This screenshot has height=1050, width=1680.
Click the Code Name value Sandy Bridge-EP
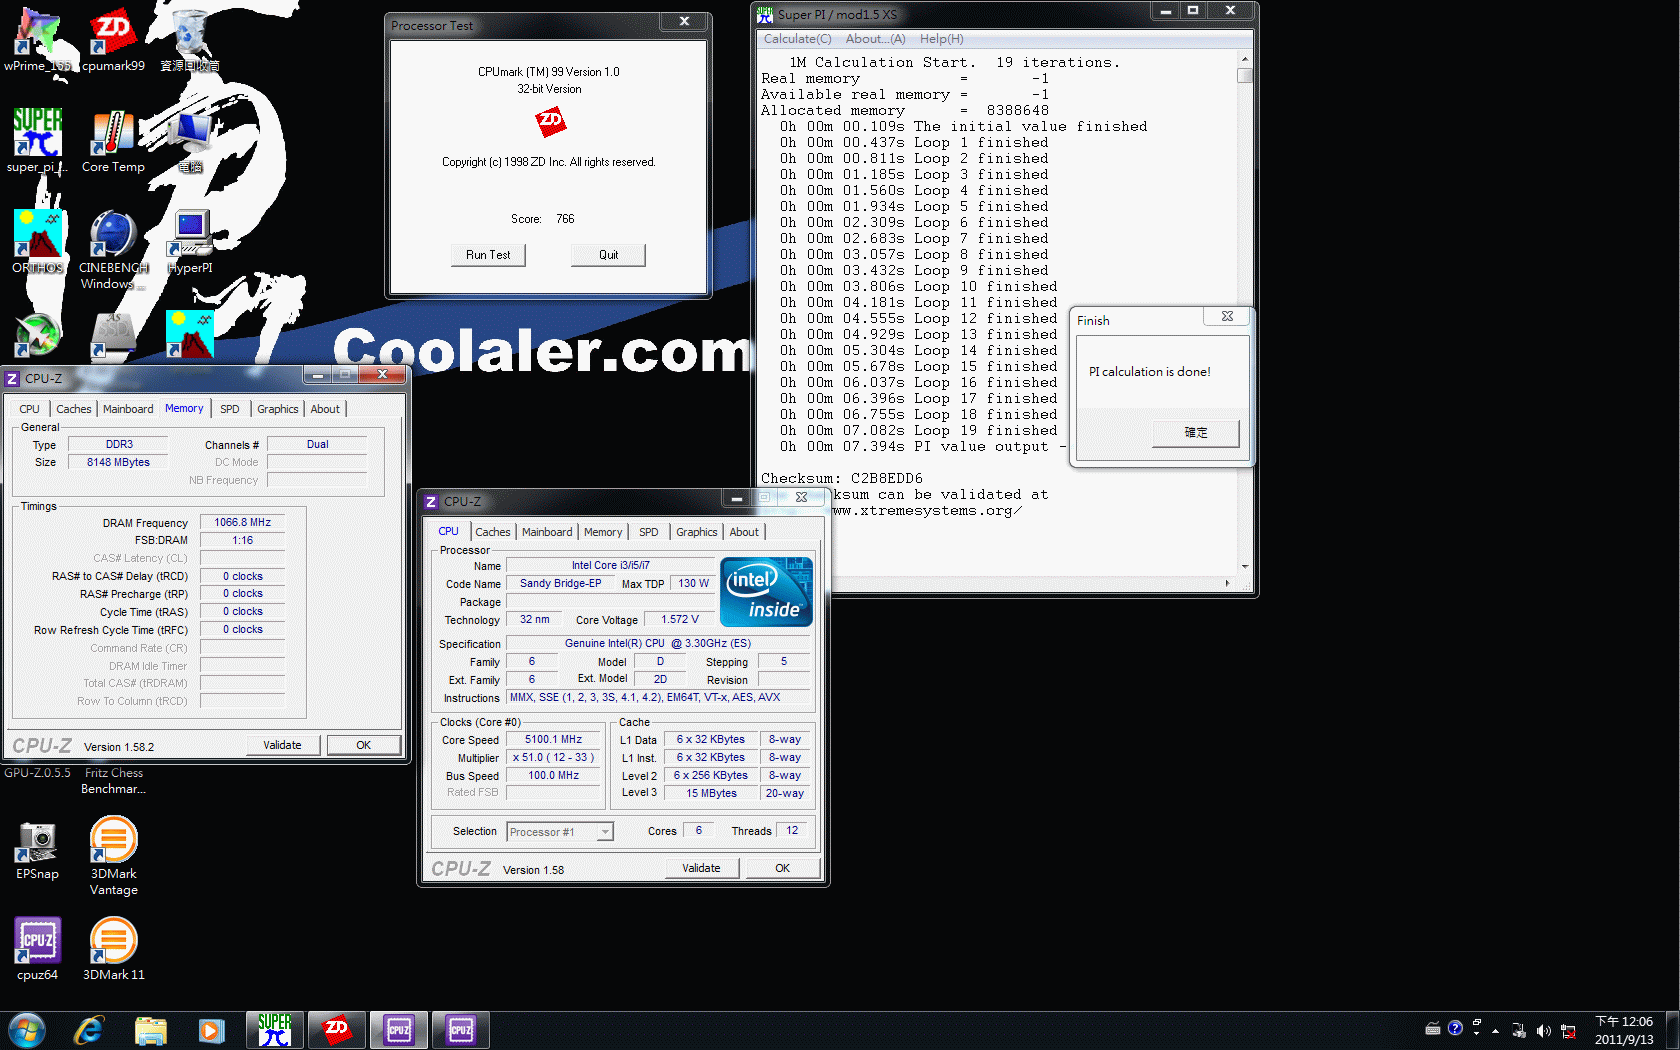[x=560, y=584]
